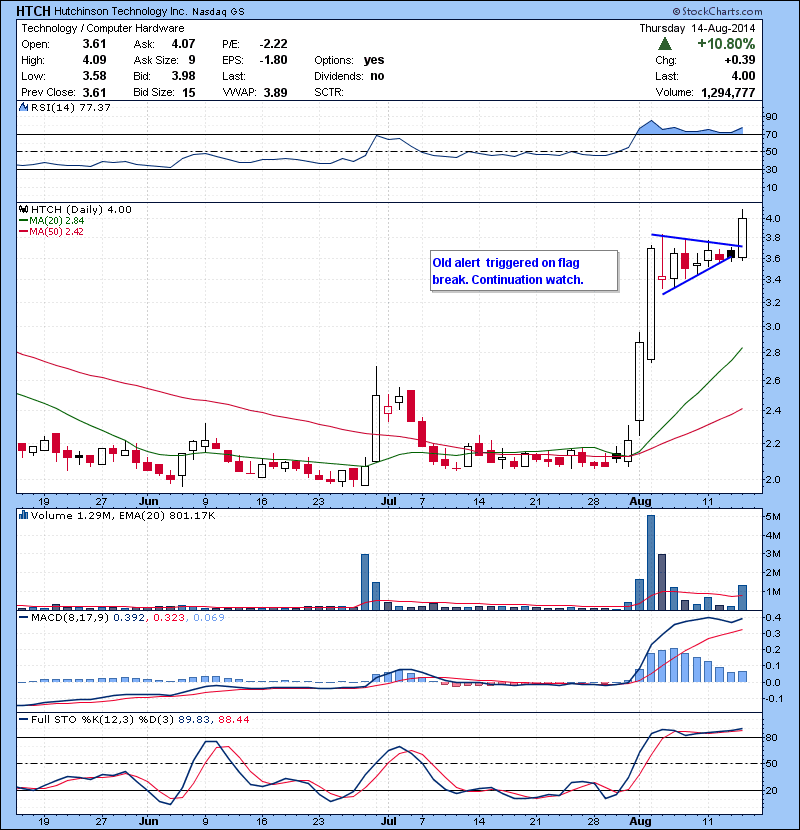Click the P/E value -2.22
The height and width of the screenshot is (830, 800).
273,44
